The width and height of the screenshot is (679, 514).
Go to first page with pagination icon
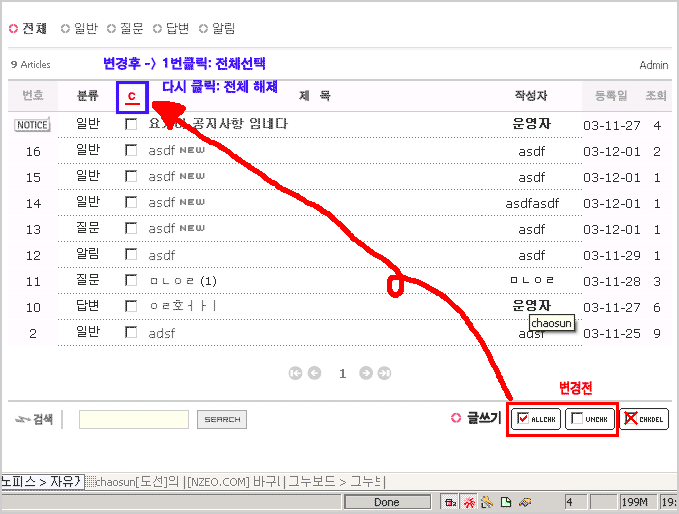[x=295, y=373]
